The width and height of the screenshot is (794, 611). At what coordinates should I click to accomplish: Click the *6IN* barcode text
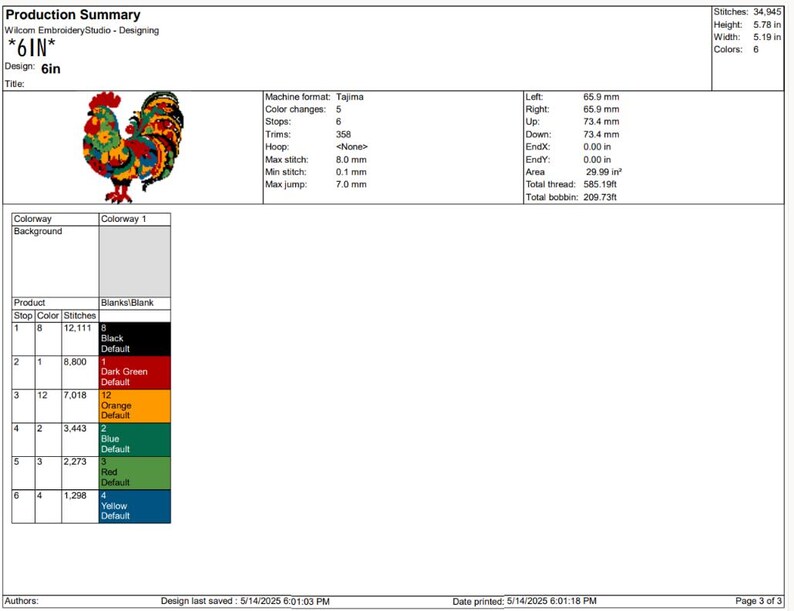coord(31,49)
